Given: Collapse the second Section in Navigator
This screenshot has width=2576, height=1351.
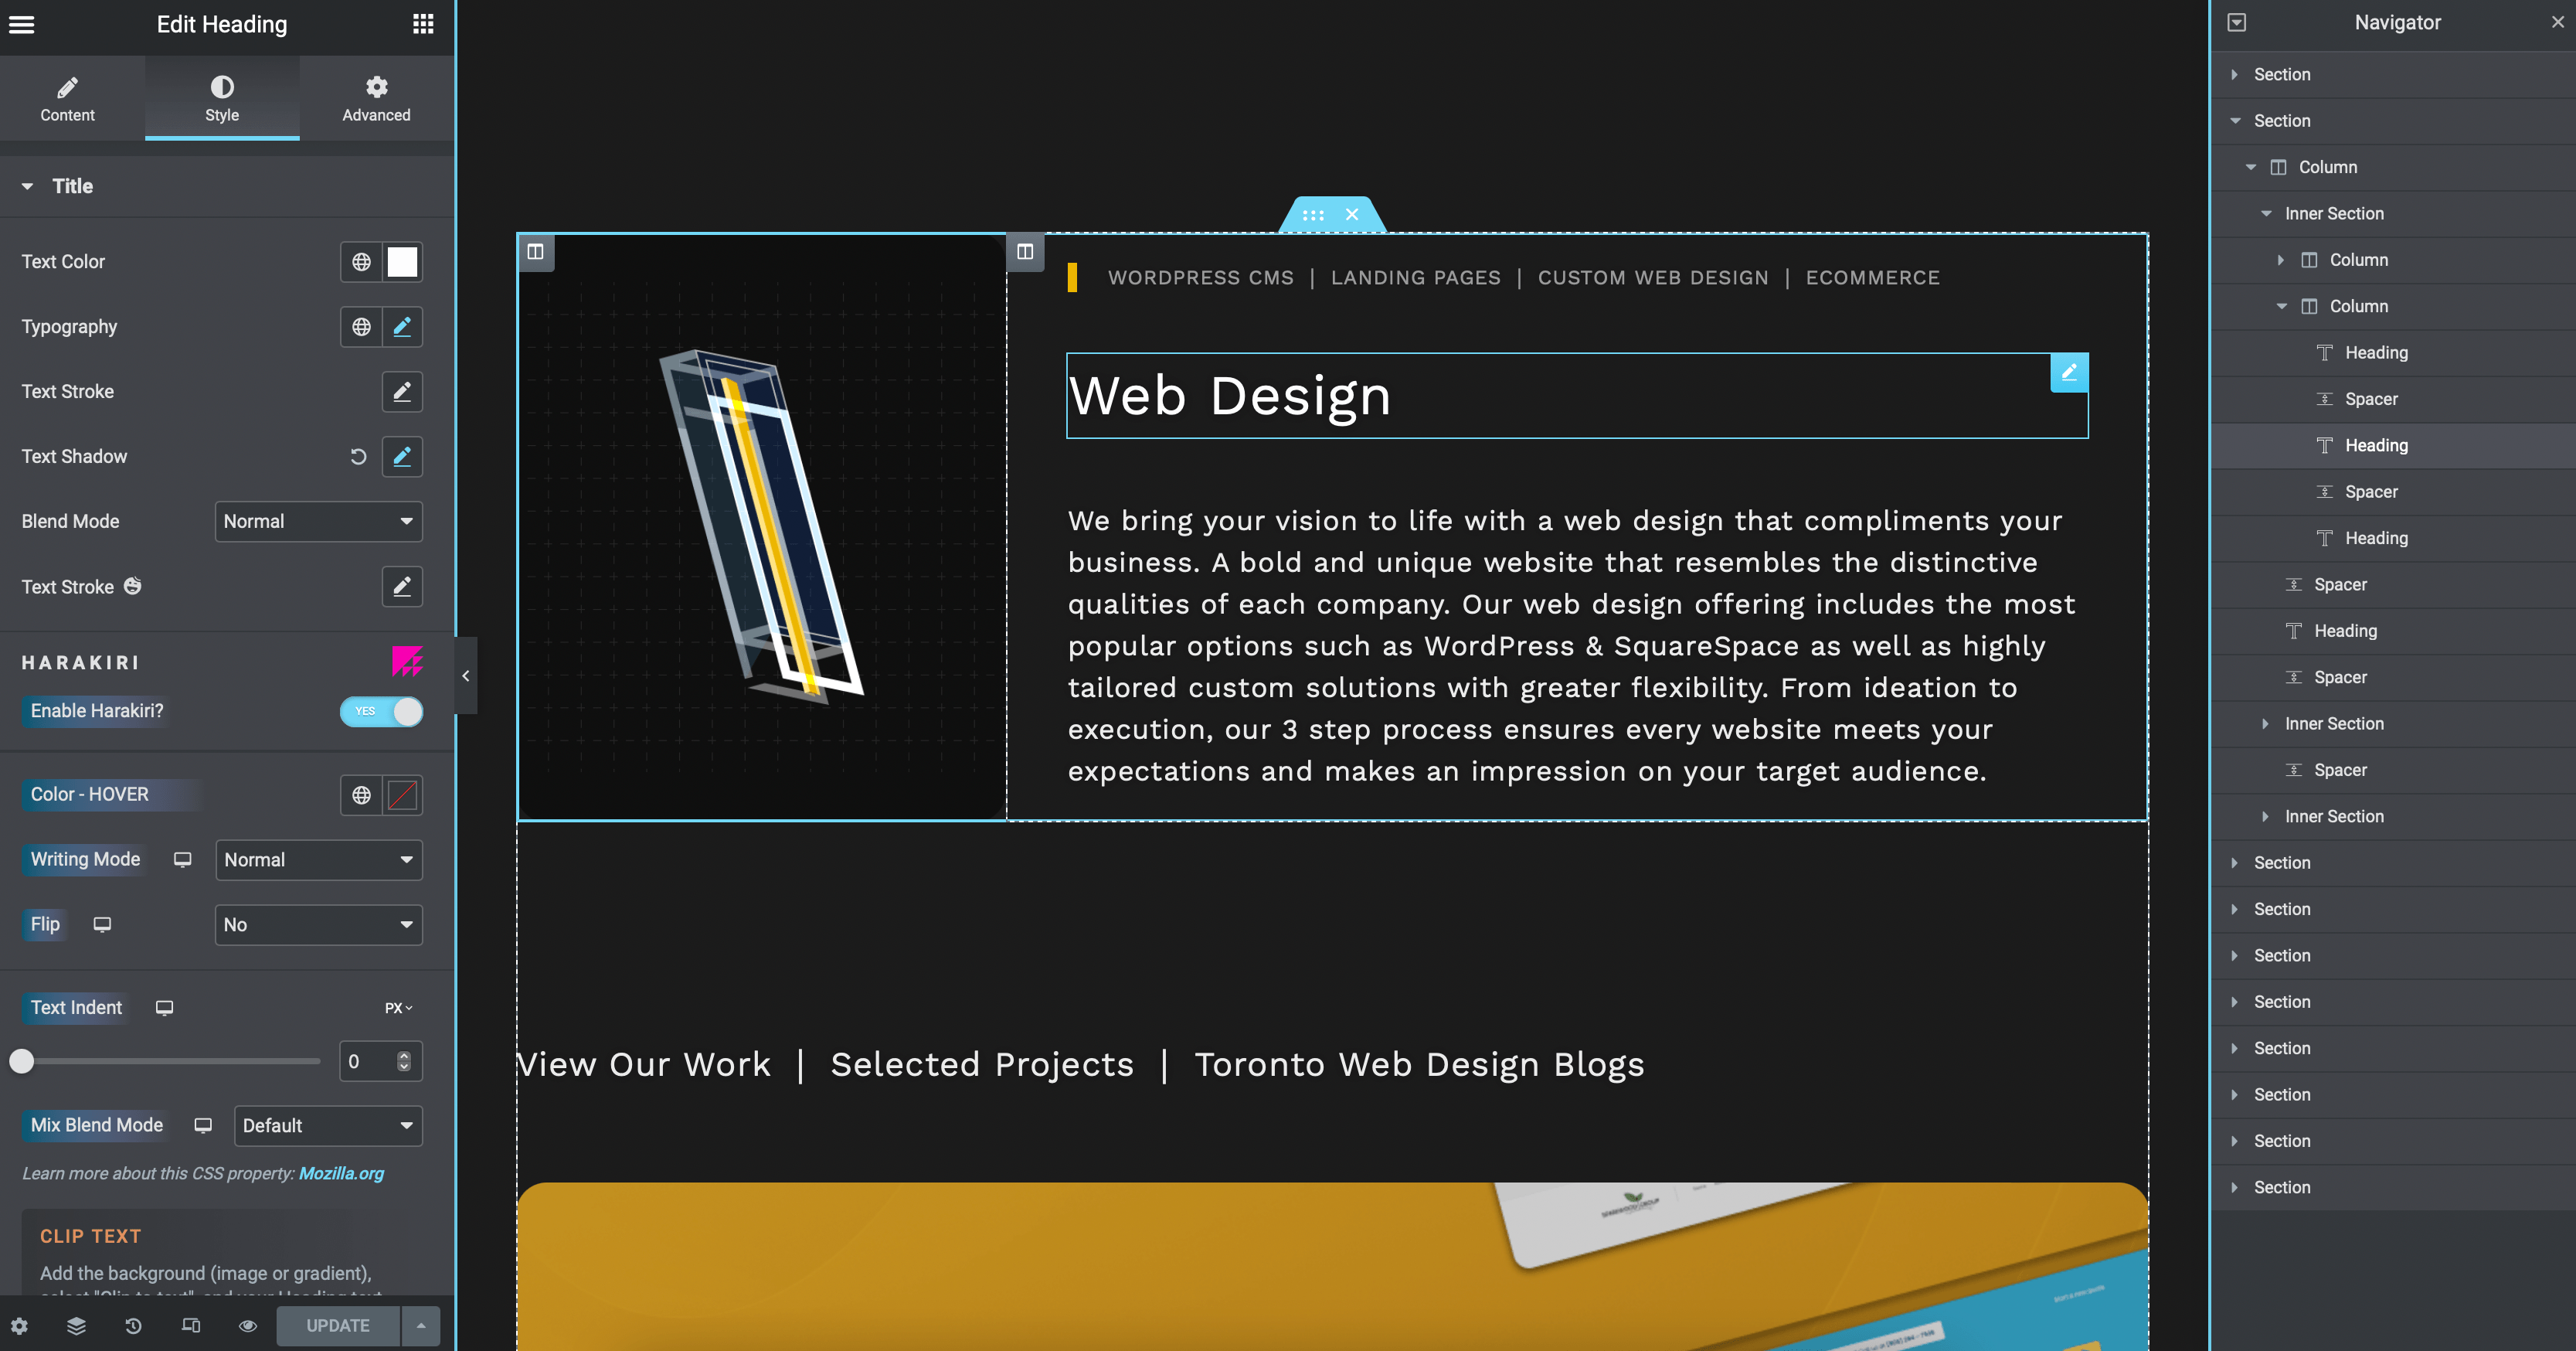Looking at the screenshot, I should (x=2235, y=121).
